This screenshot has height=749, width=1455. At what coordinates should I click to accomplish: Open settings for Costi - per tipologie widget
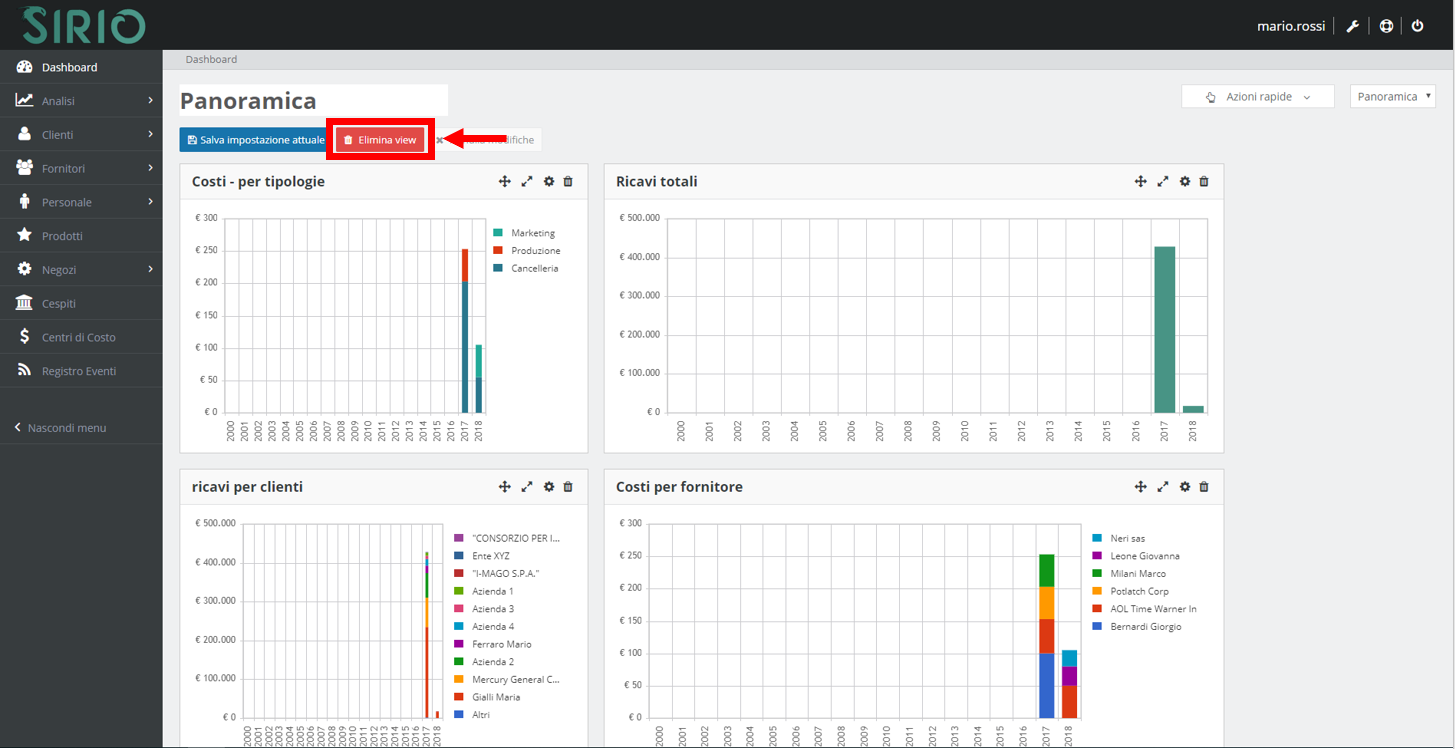click(548, 181)
